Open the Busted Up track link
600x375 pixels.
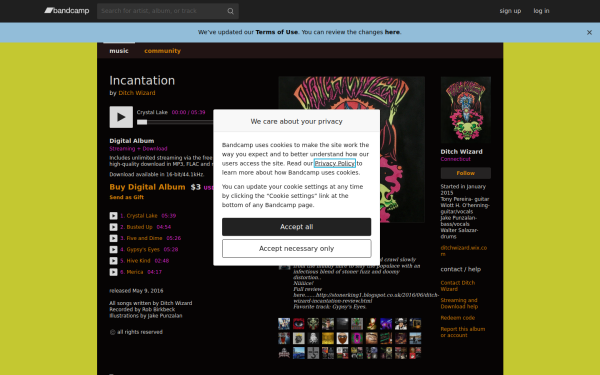139,227
